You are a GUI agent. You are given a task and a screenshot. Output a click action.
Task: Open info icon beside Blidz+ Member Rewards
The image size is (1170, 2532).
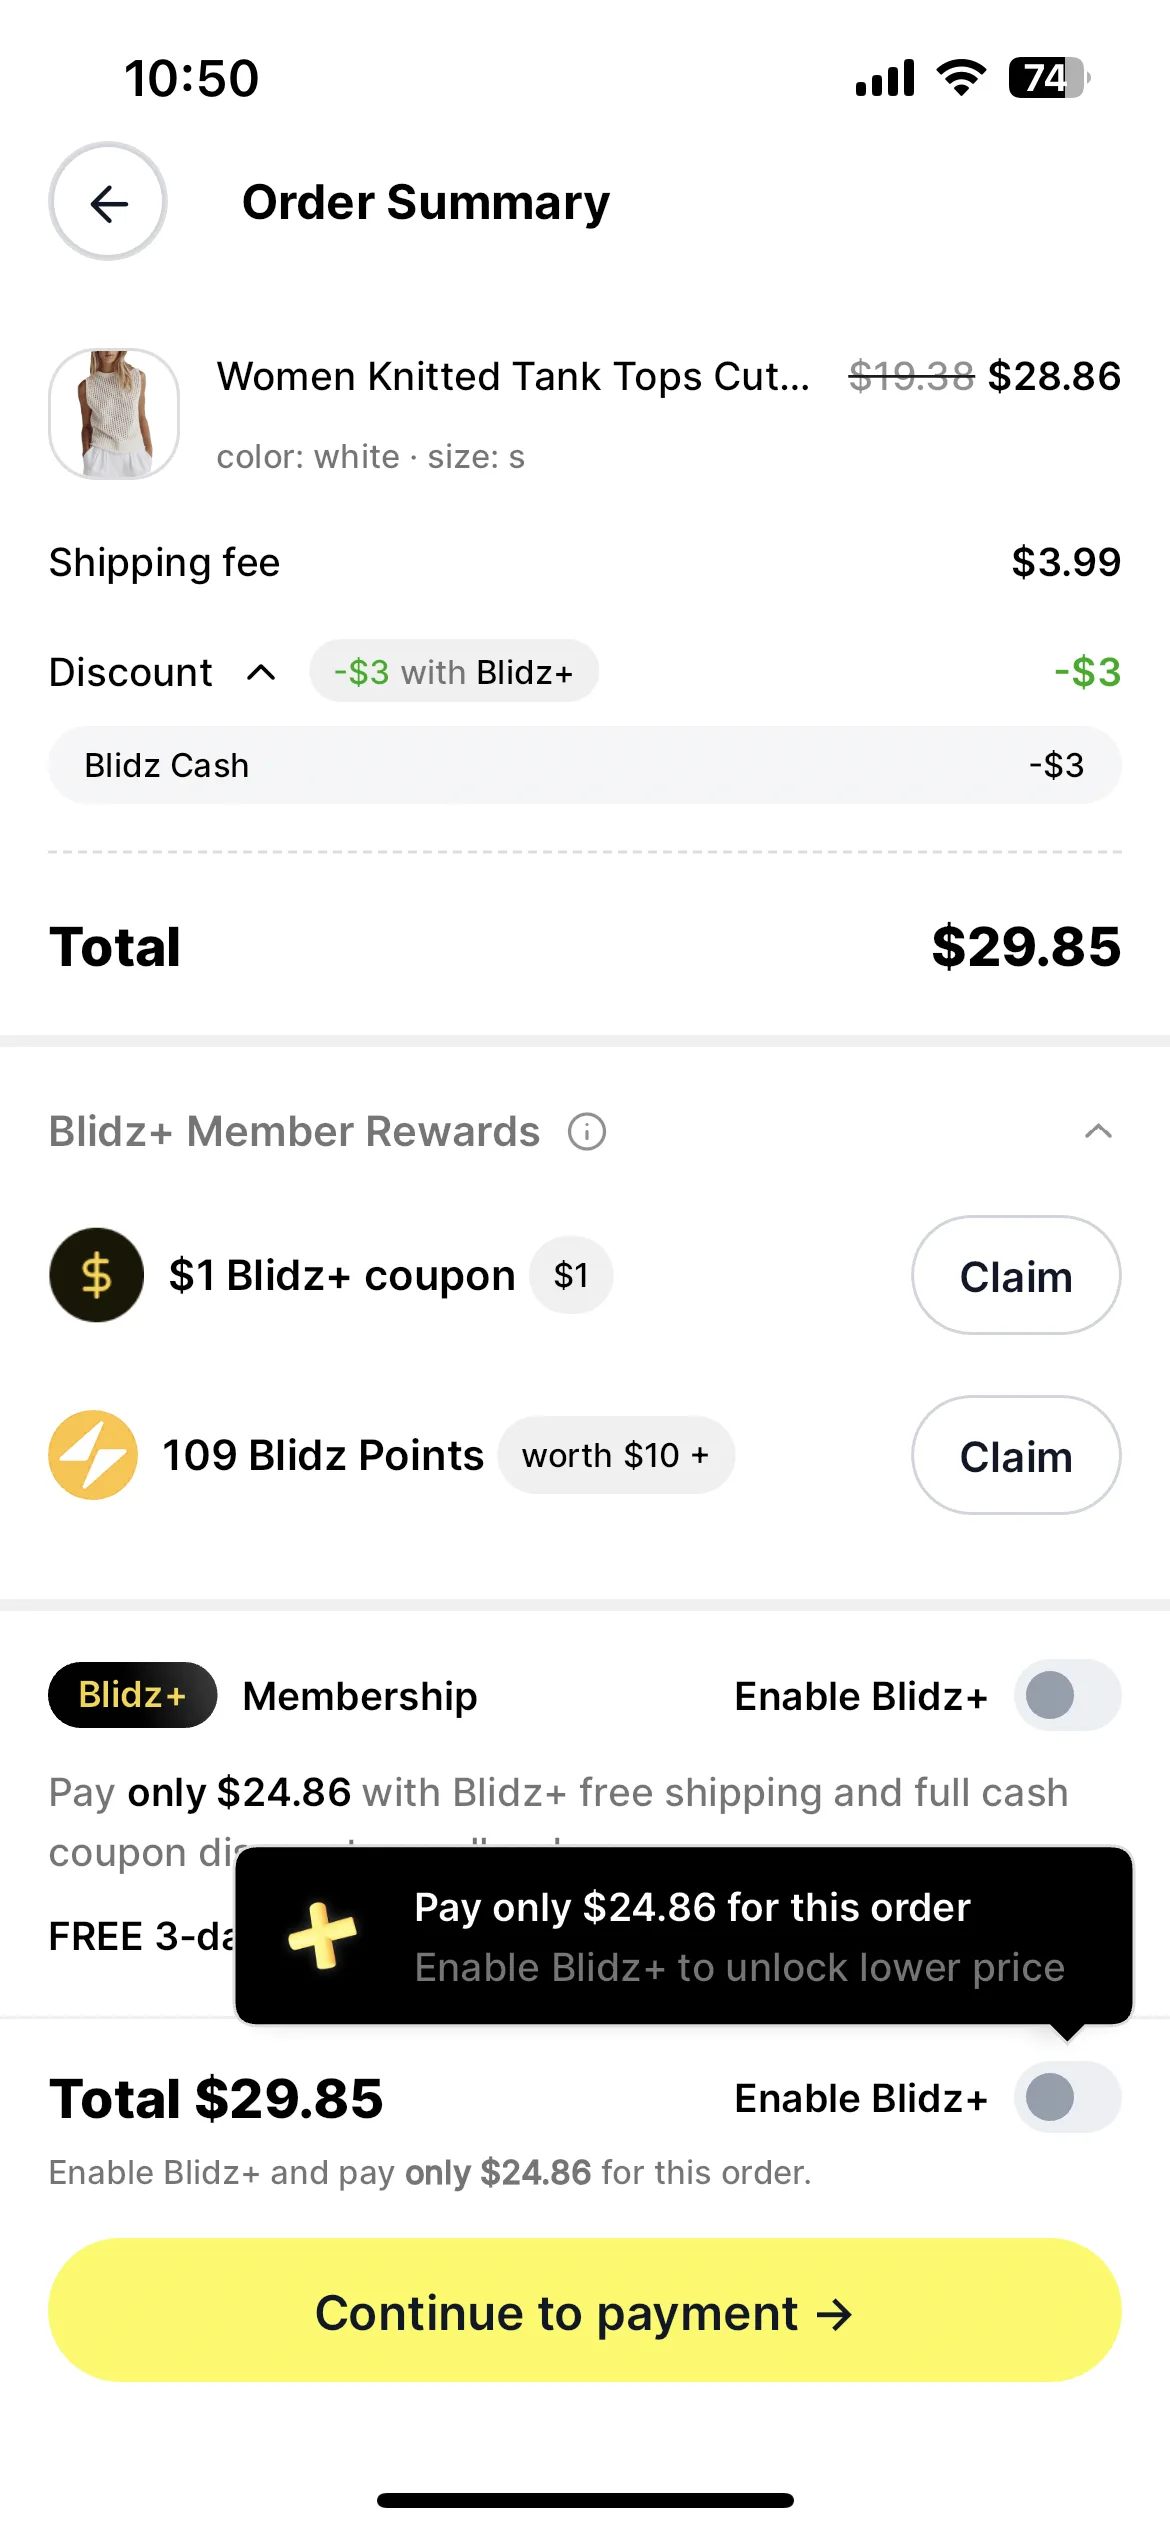(587, 1132)
